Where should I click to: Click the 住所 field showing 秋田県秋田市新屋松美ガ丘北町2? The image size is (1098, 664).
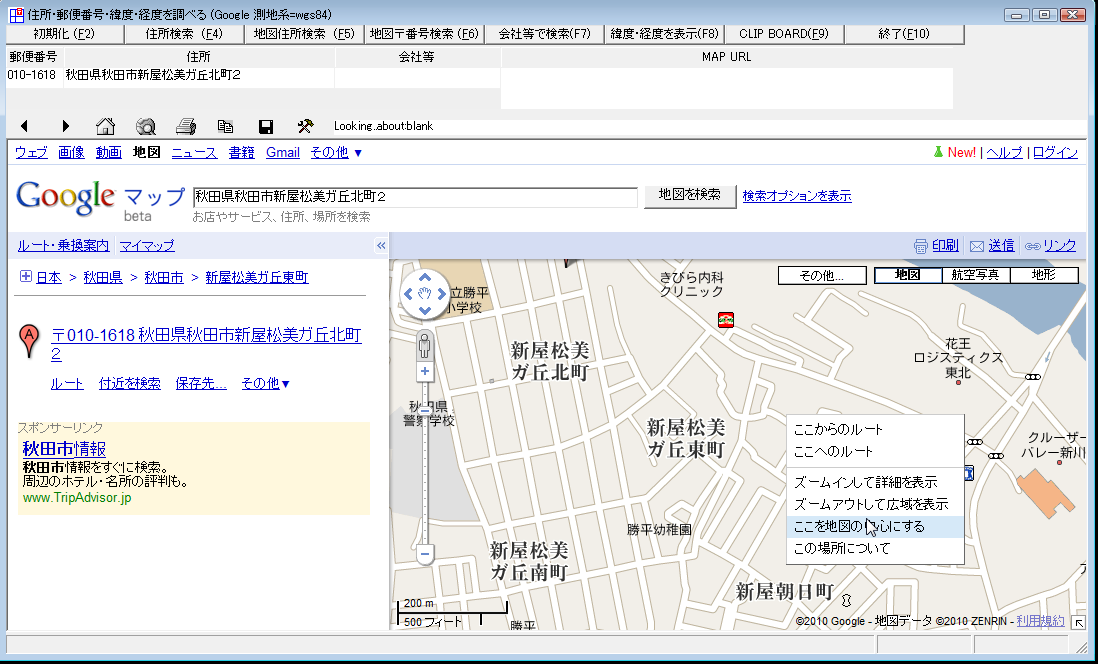click(199, 77)
